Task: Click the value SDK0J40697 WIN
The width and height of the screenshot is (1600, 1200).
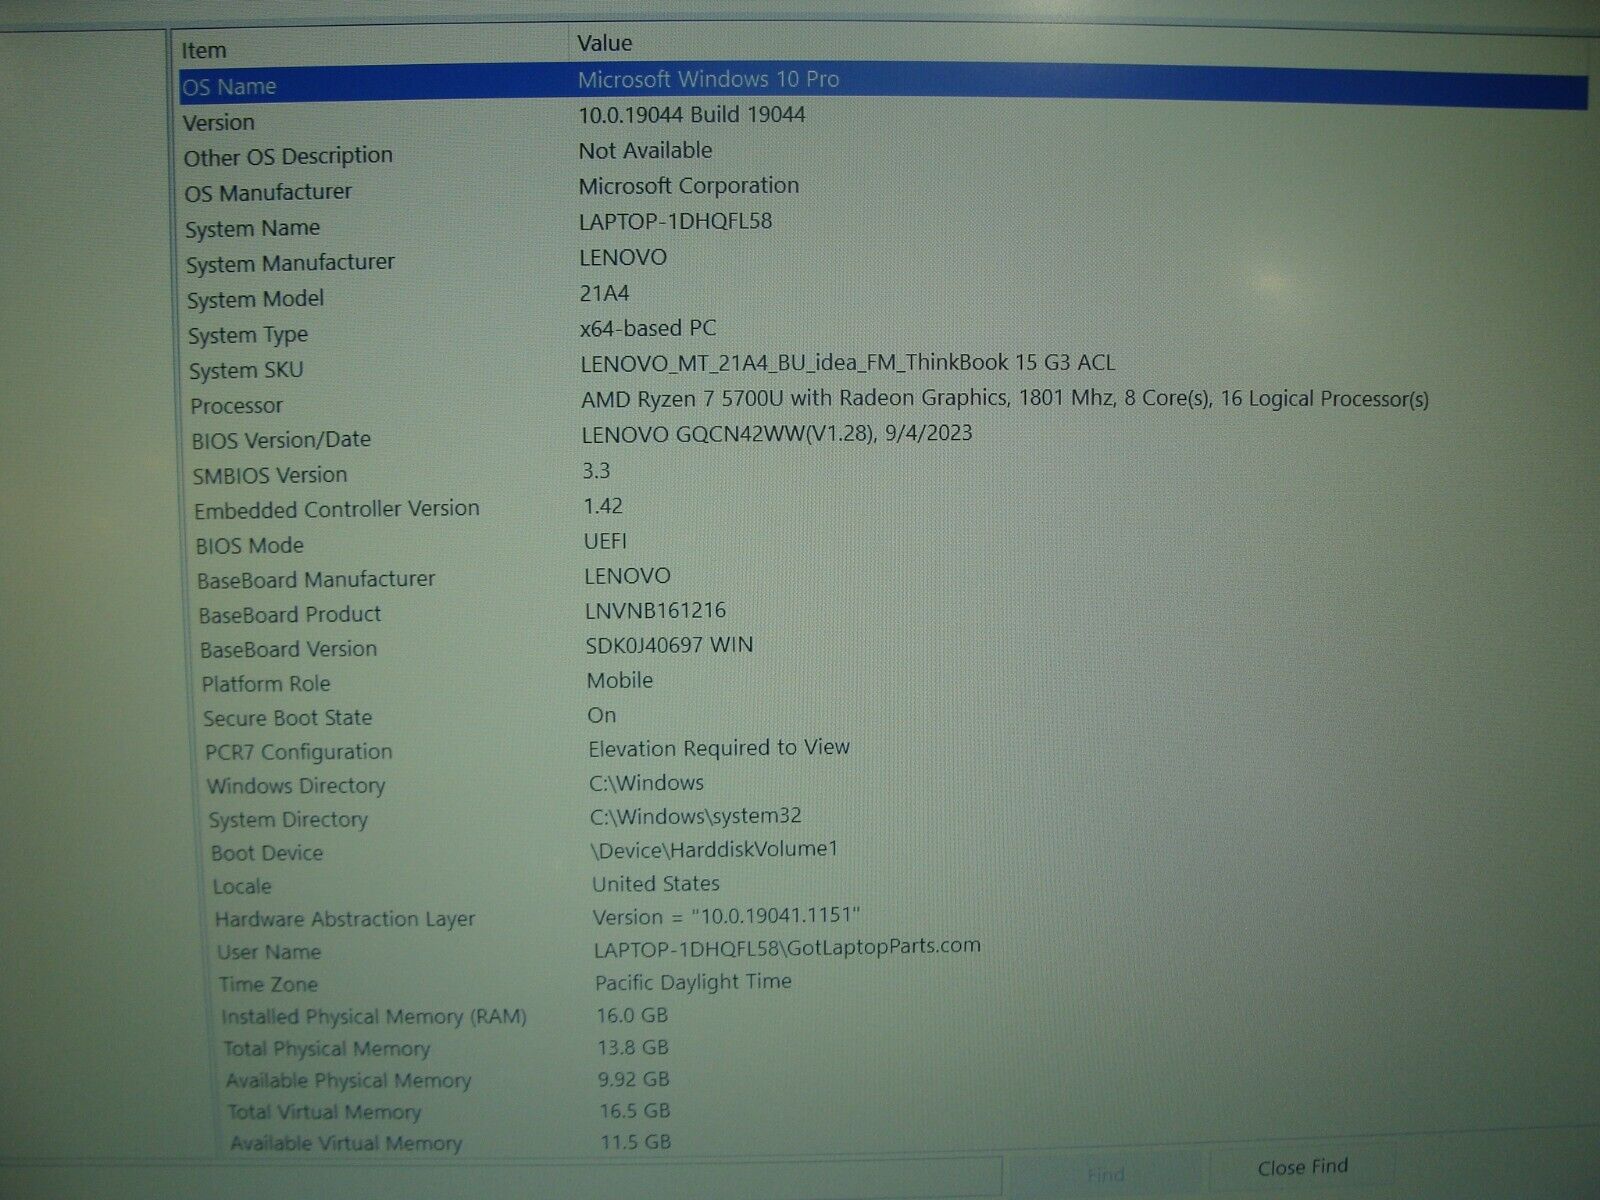Action: click(670, 645)
